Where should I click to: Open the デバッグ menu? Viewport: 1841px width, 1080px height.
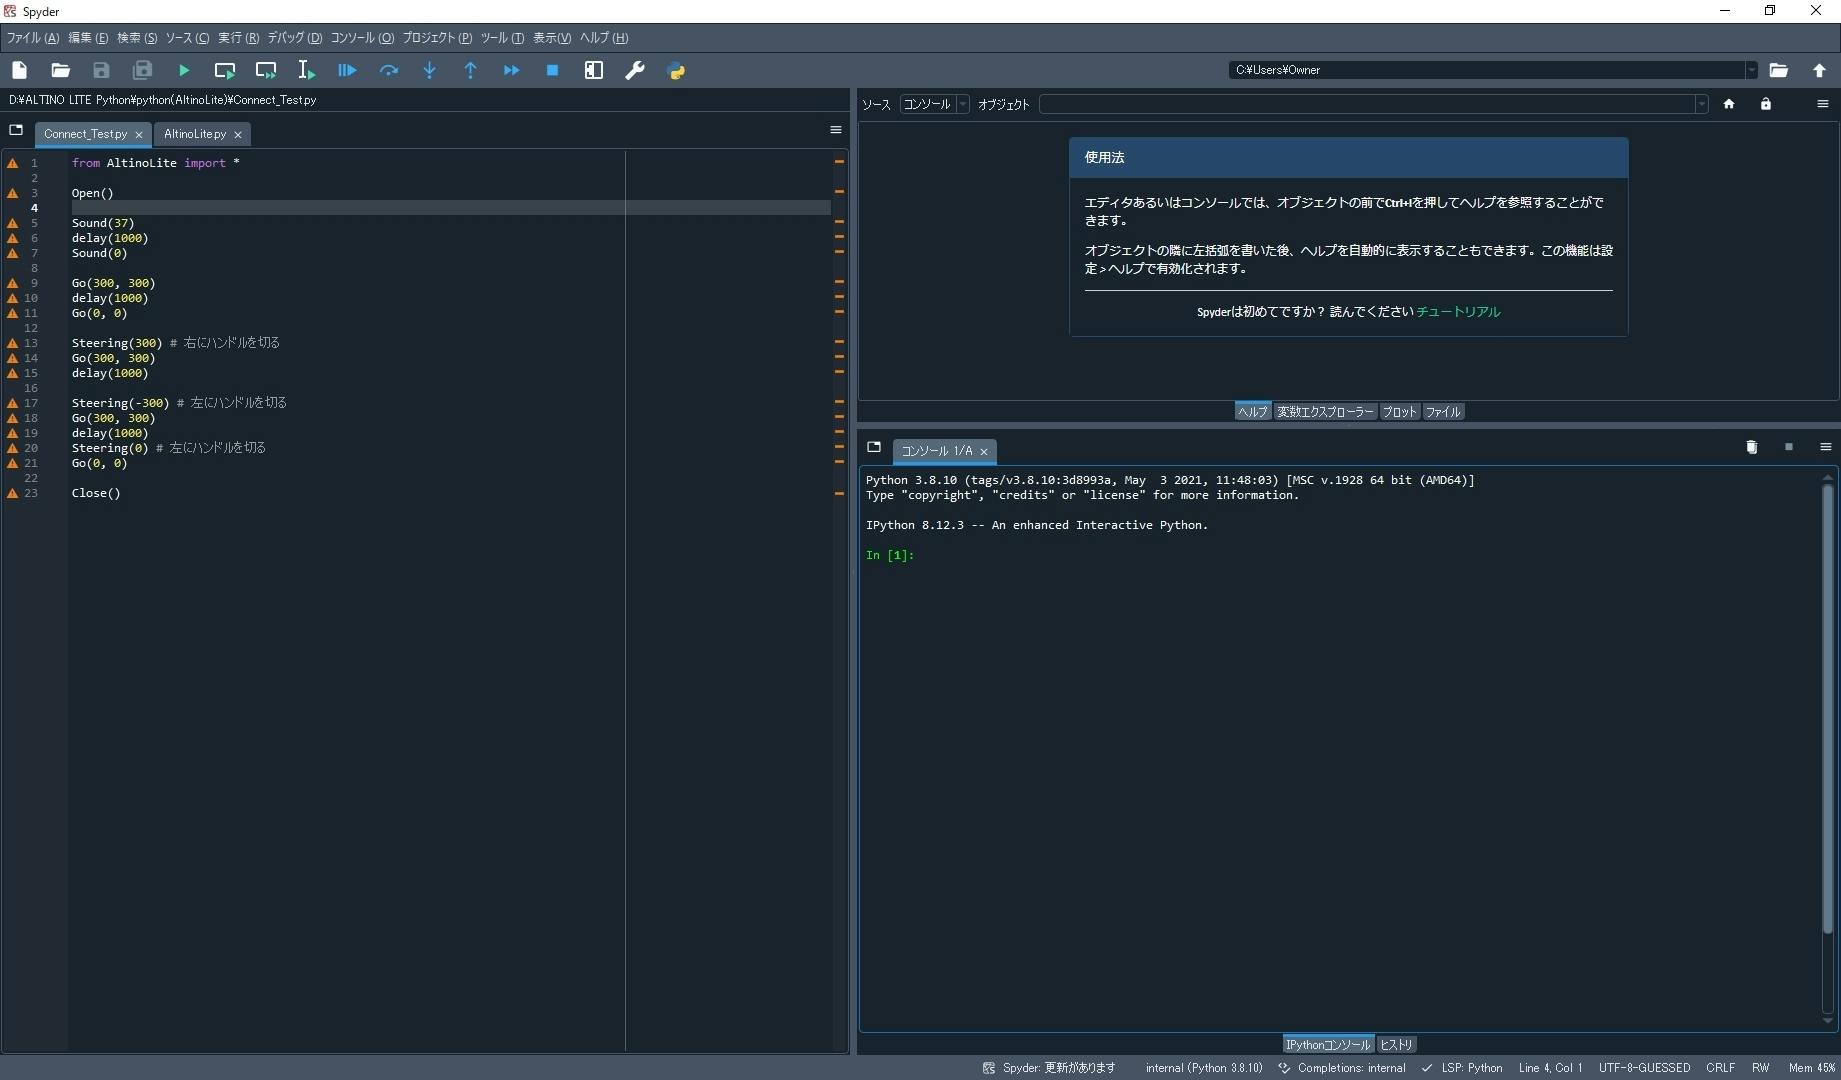point(294,38)
